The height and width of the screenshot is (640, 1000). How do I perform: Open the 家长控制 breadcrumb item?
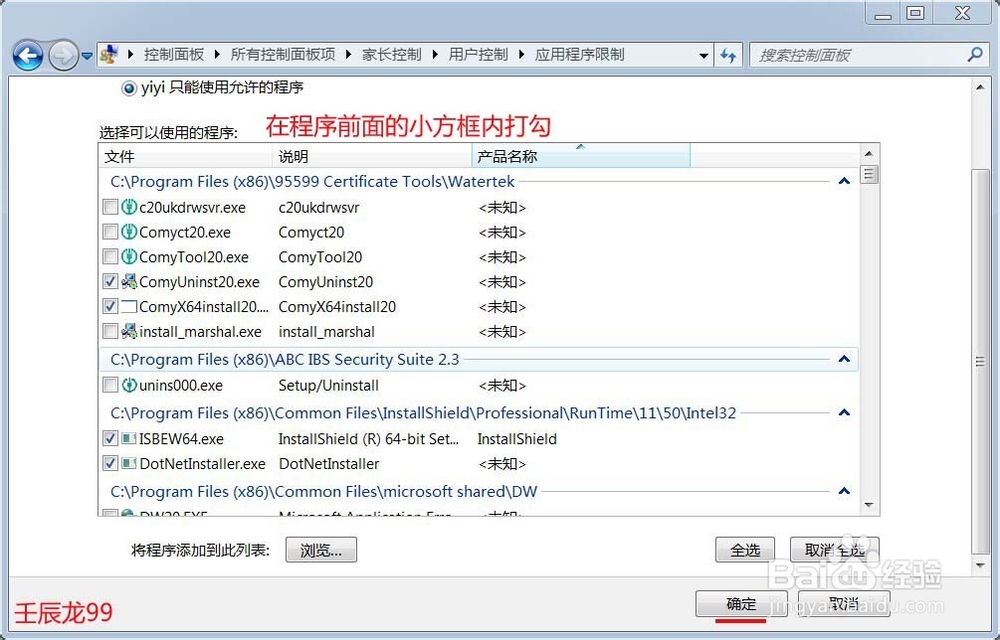(392, 55)
